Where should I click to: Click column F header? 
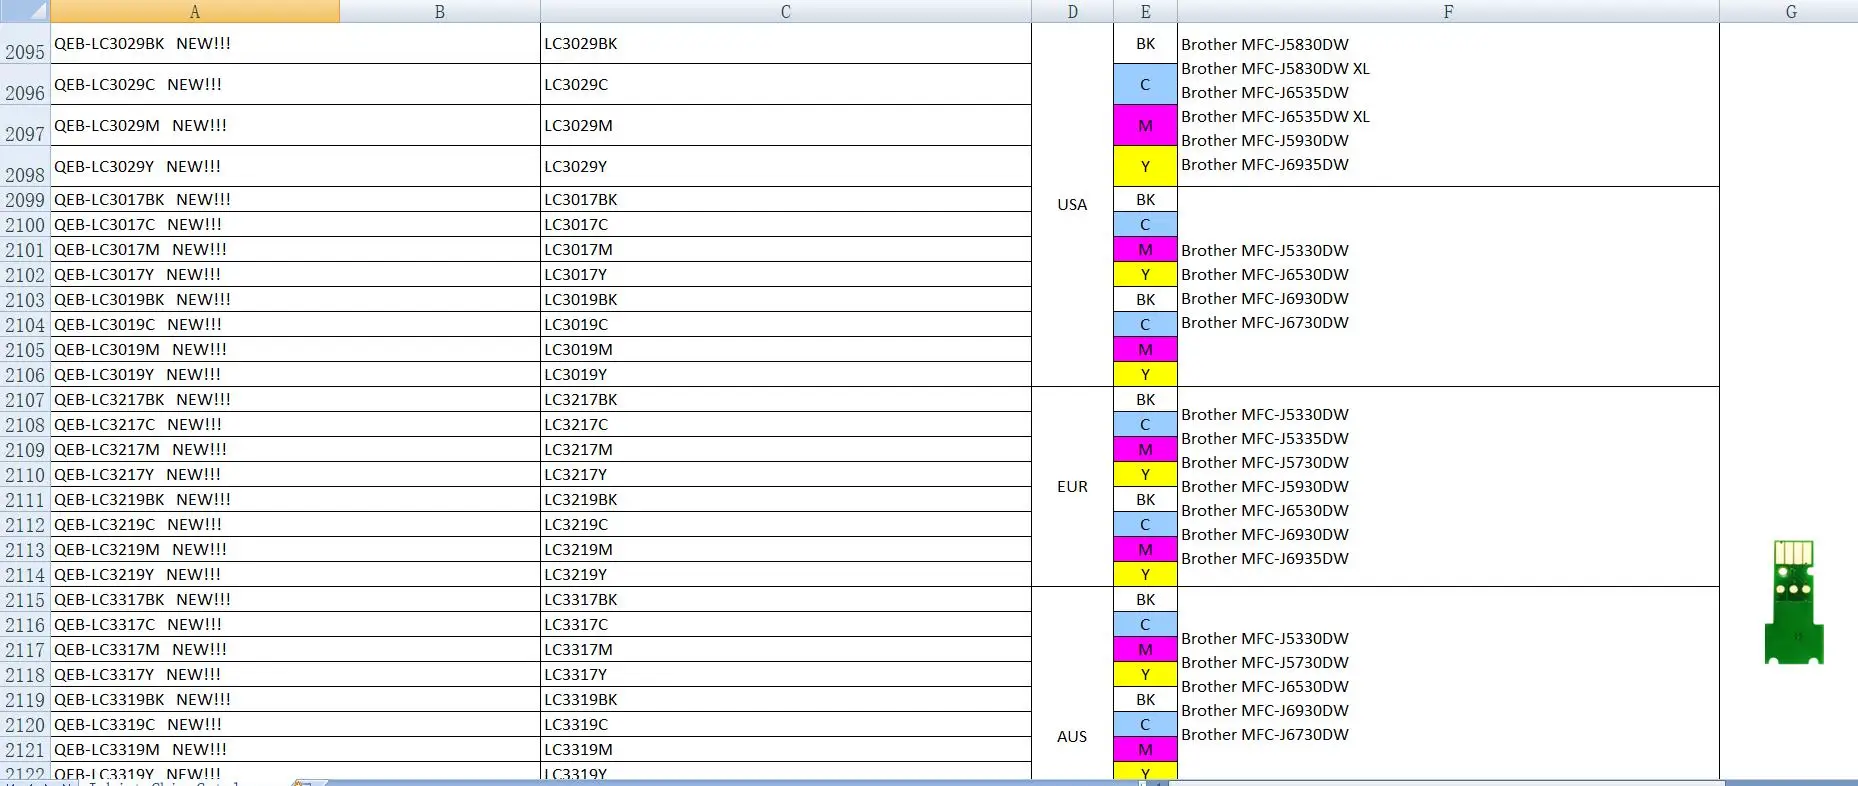(1448, 11)
